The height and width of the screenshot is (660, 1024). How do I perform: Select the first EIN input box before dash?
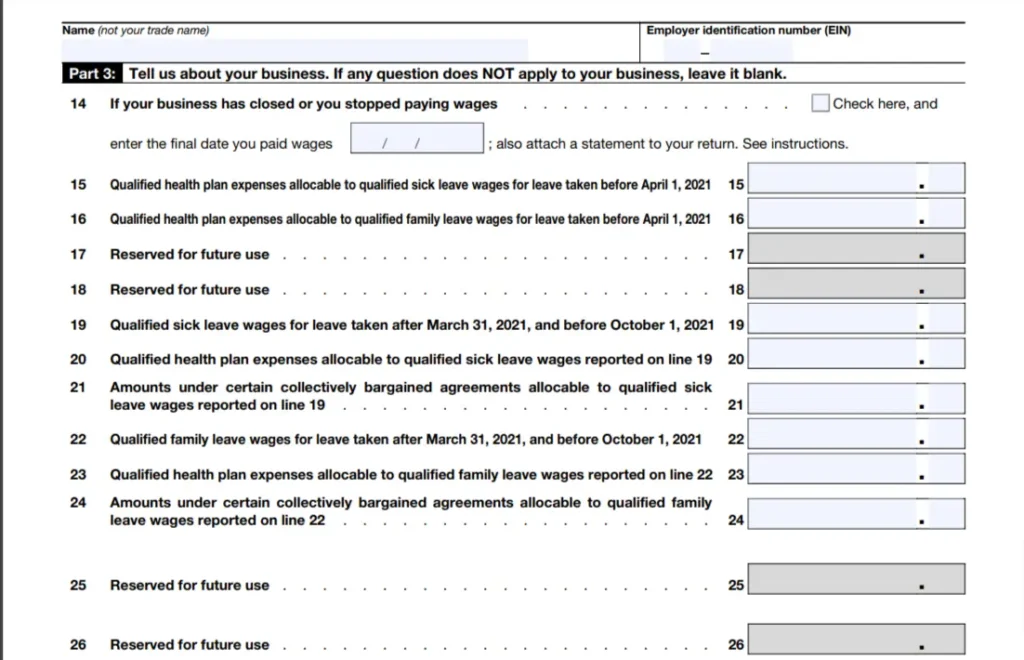680,50
